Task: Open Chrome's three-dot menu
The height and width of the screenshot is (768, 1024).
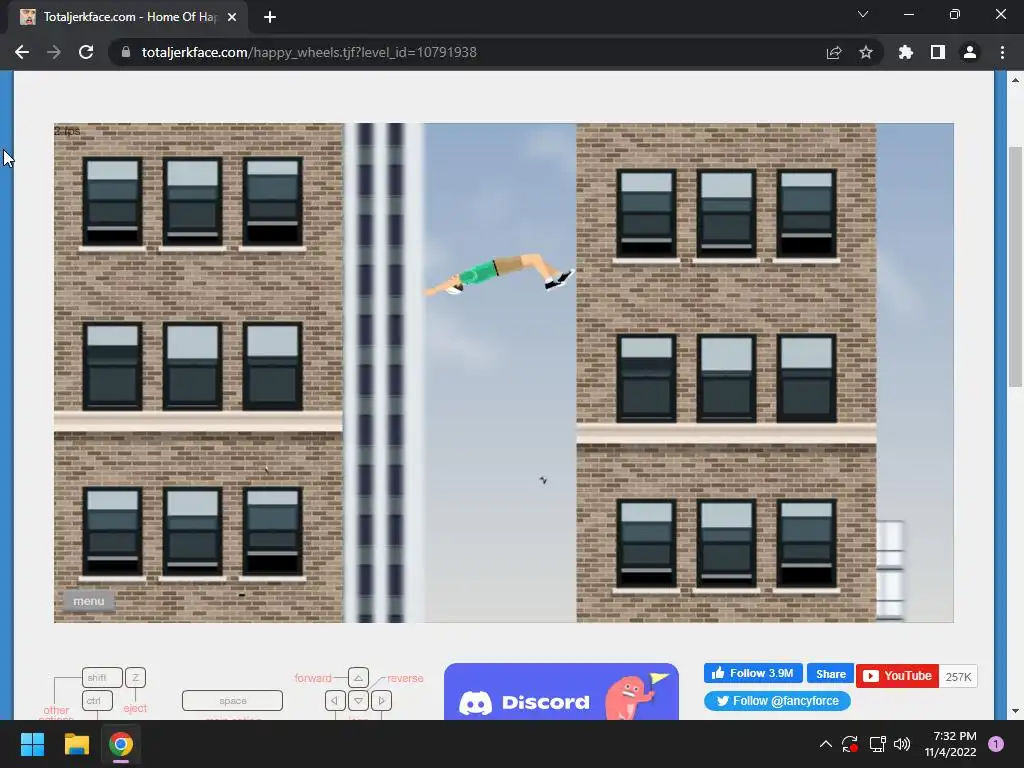Action: [x=1002, y=52]
